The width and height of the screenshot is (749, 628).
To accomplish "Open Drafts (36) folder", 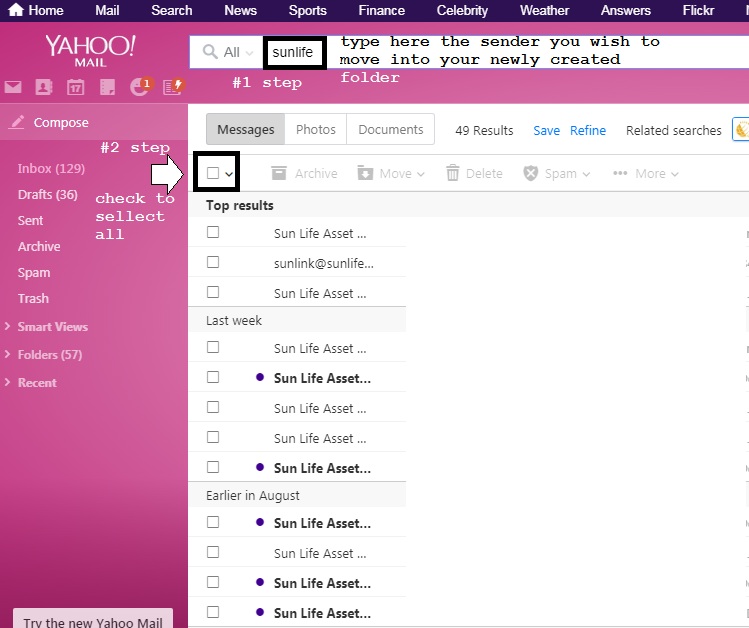I will click(x=47, y=195).
